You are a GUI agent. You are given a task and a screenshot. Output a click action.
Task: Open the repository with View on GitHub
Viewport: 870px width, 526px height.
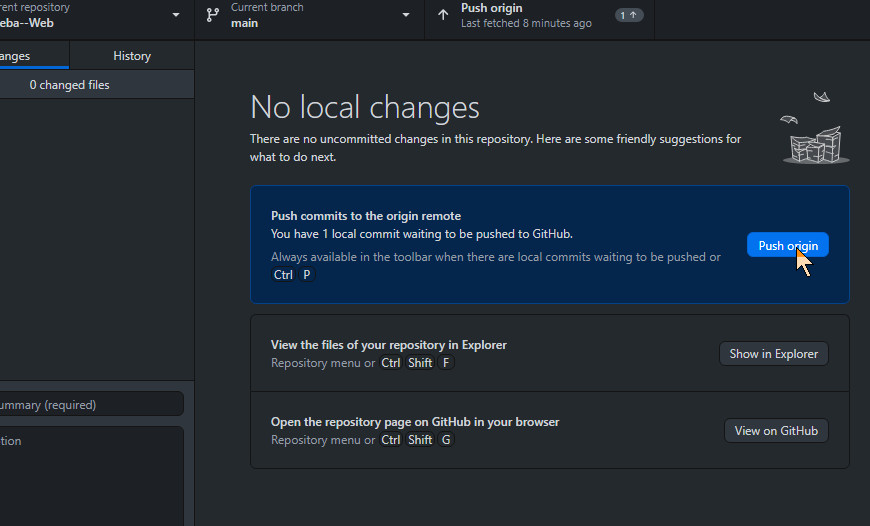[x=776, y=431]
